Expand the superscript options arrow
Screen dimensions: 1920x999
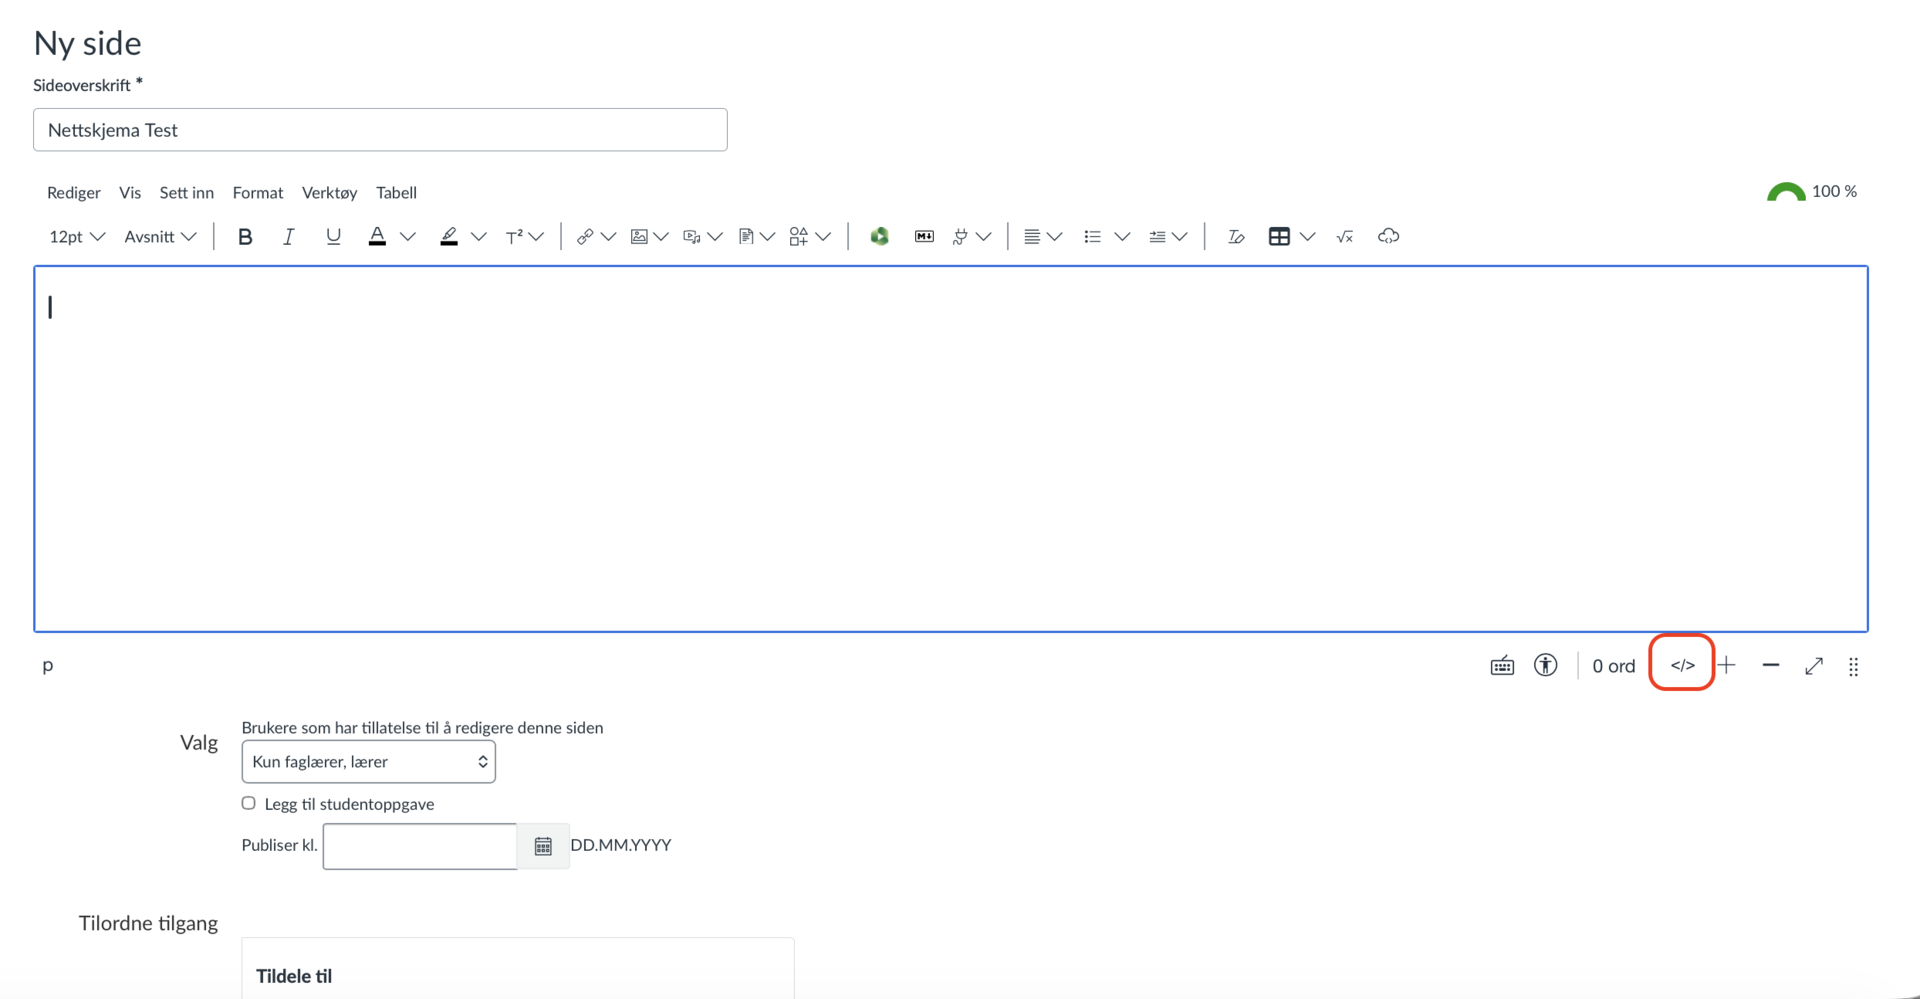pos(537,237)
